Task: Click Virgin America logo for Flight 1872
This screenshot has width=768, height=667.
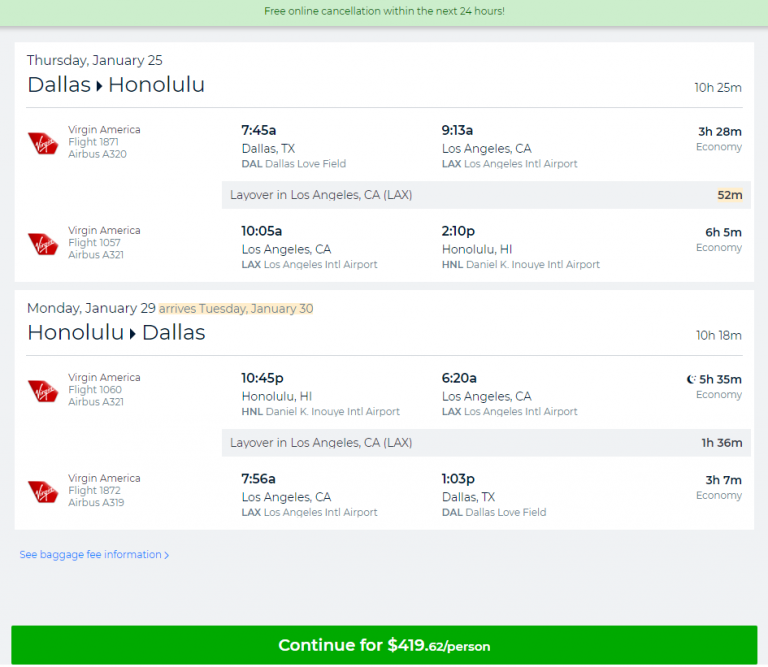Action: tap(43, 491)
